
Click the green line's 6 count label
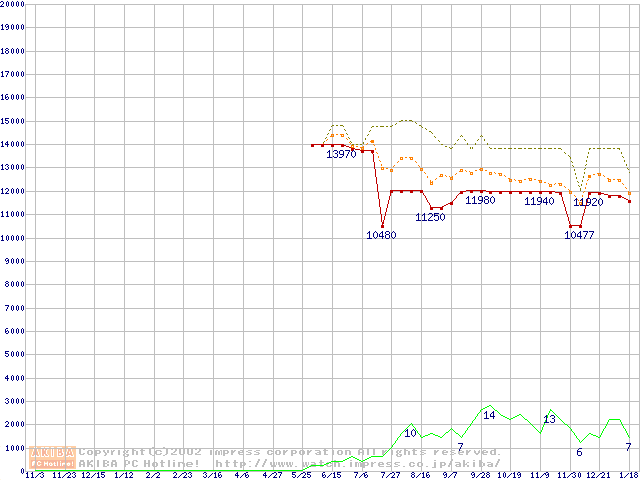pyautogui.click(x=578, y=452)
